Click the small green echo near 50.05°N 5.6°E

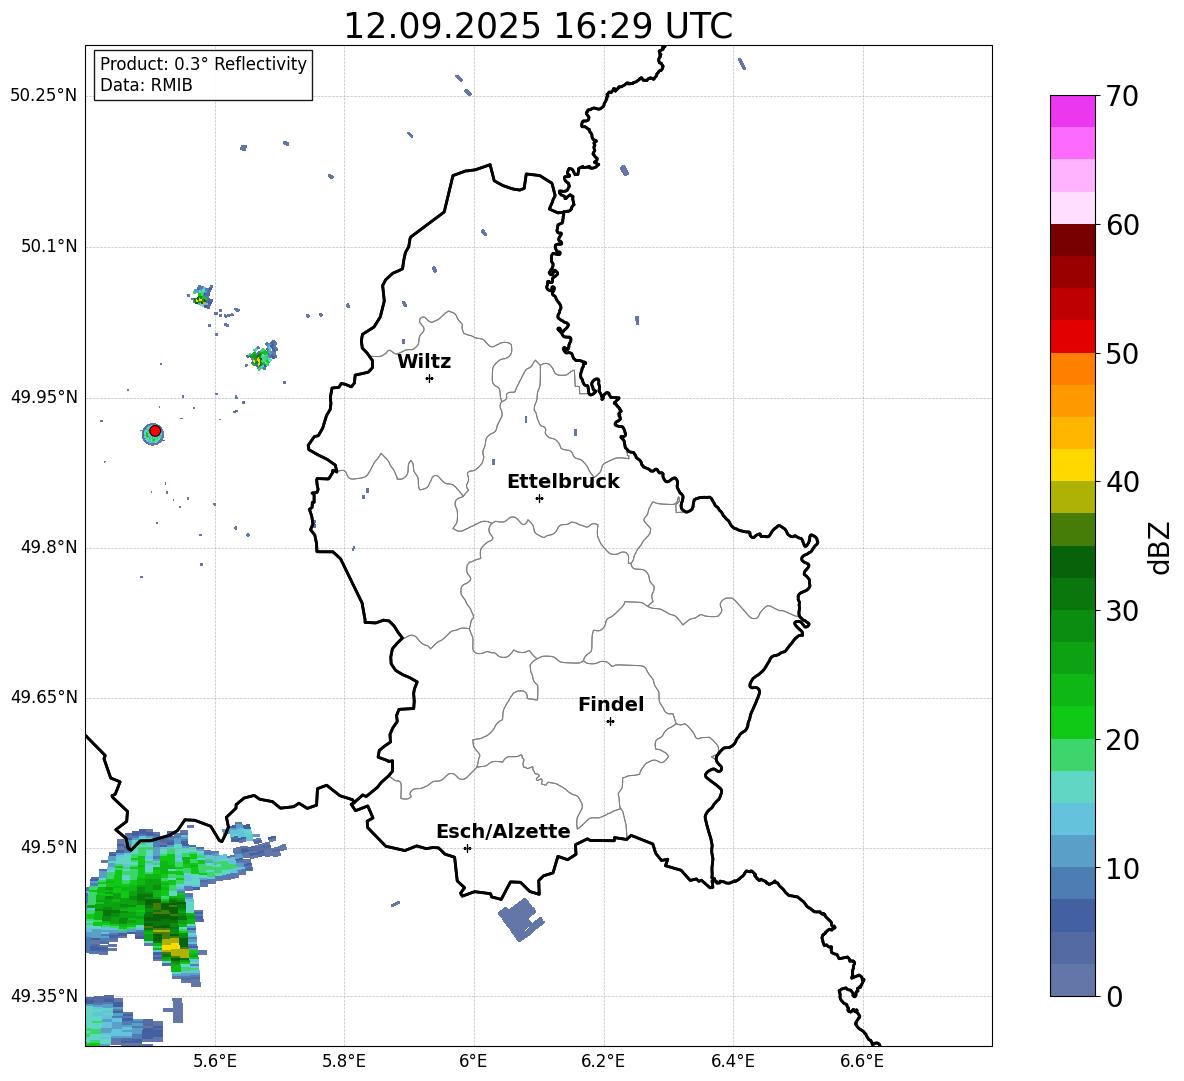pos(201,296)
